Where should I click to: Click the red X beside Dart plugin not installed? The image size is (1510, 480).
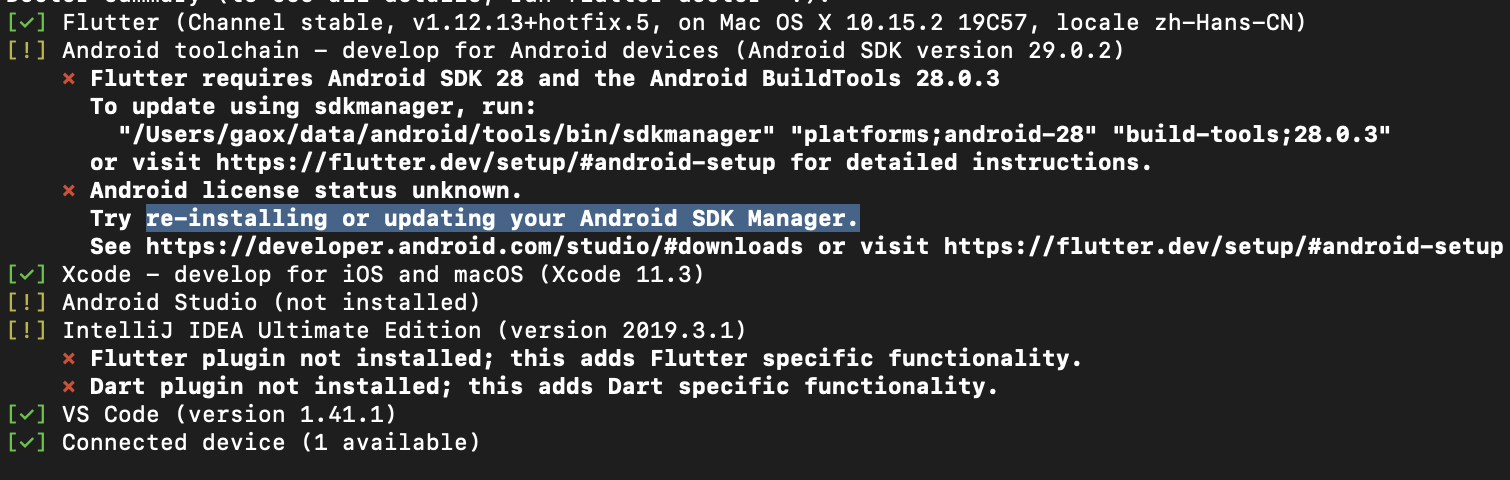(68, 386)
